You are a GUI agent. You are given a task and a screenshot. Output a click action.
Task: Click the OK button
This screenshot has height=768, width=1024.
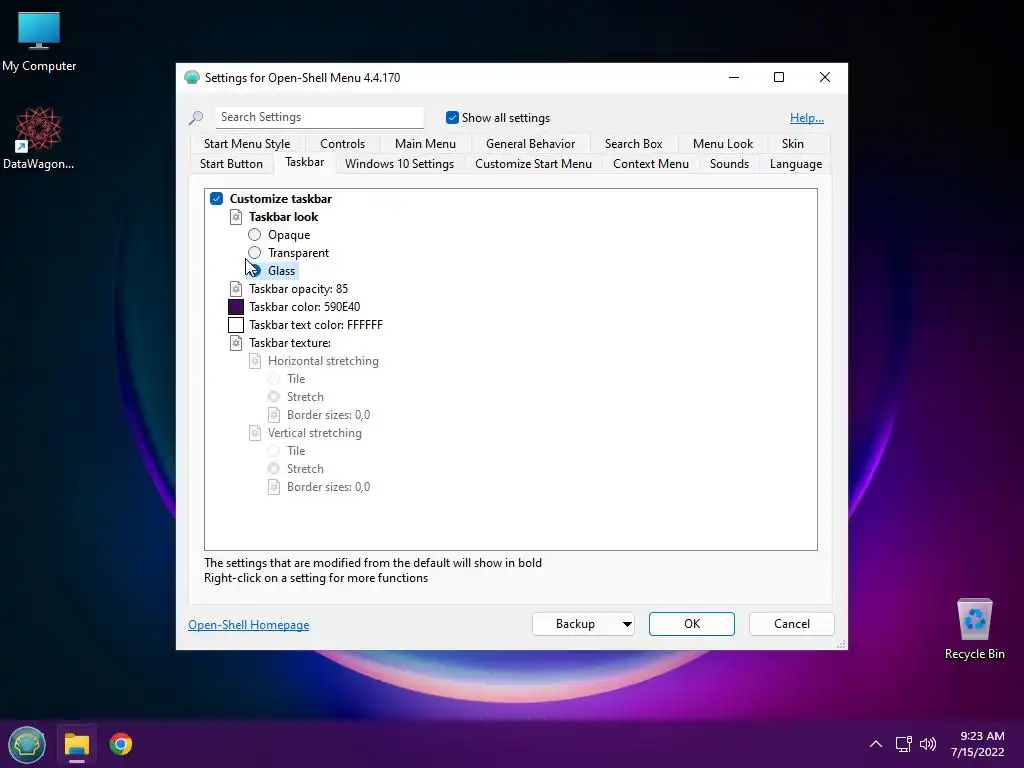(x=692, y=624)
